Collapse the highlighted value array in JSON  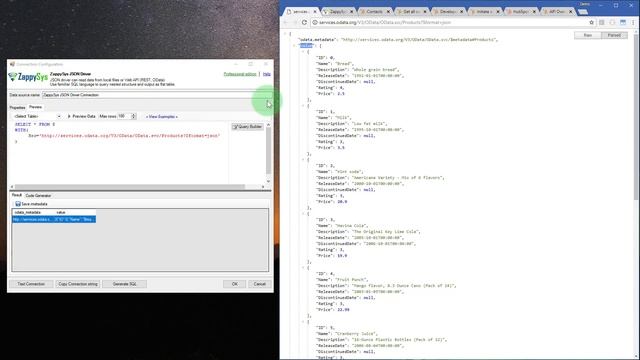tap(294, 46)
